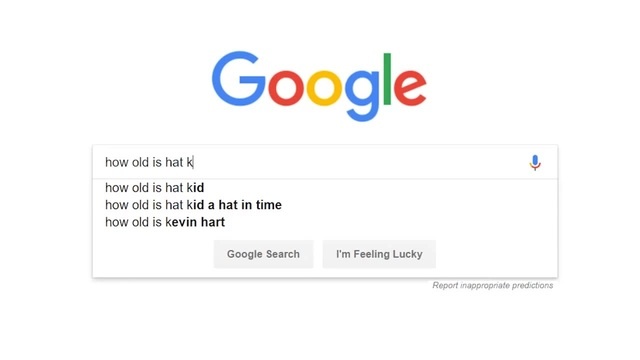Click the word "old" in the typed query

click(x=140, y=162)
